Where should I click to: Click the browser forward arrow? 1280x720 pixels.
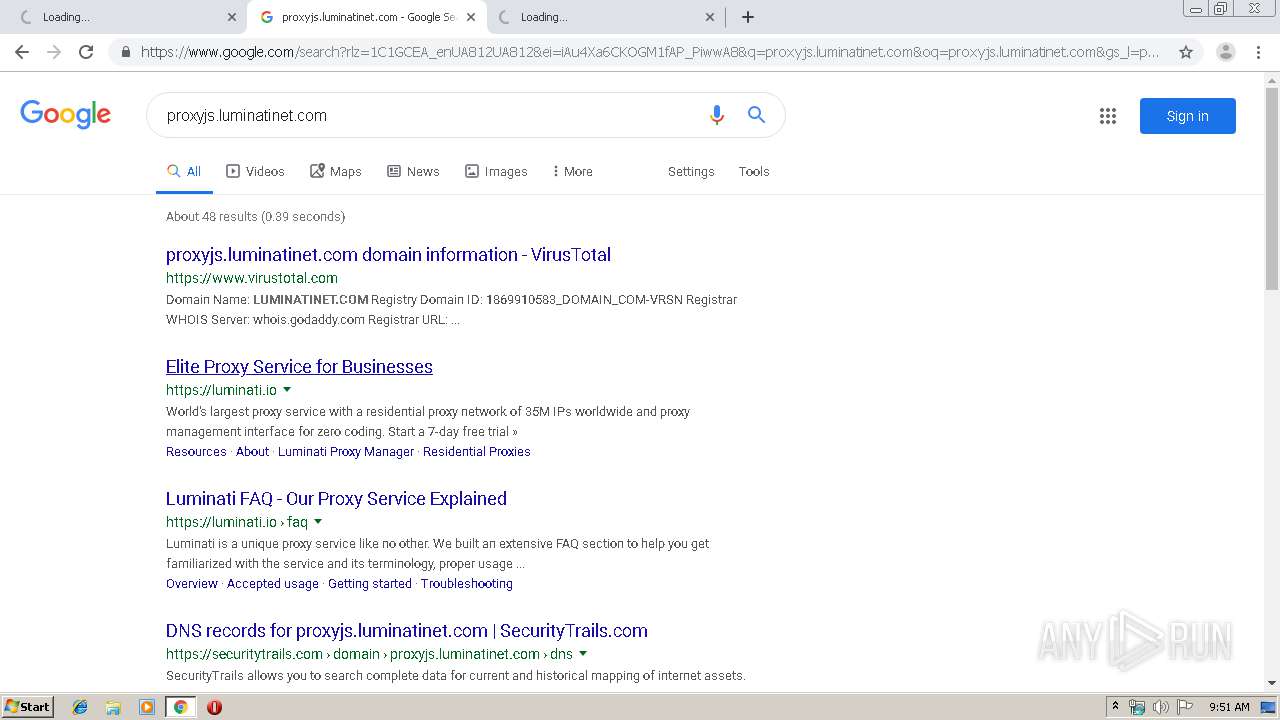[54, 52]
